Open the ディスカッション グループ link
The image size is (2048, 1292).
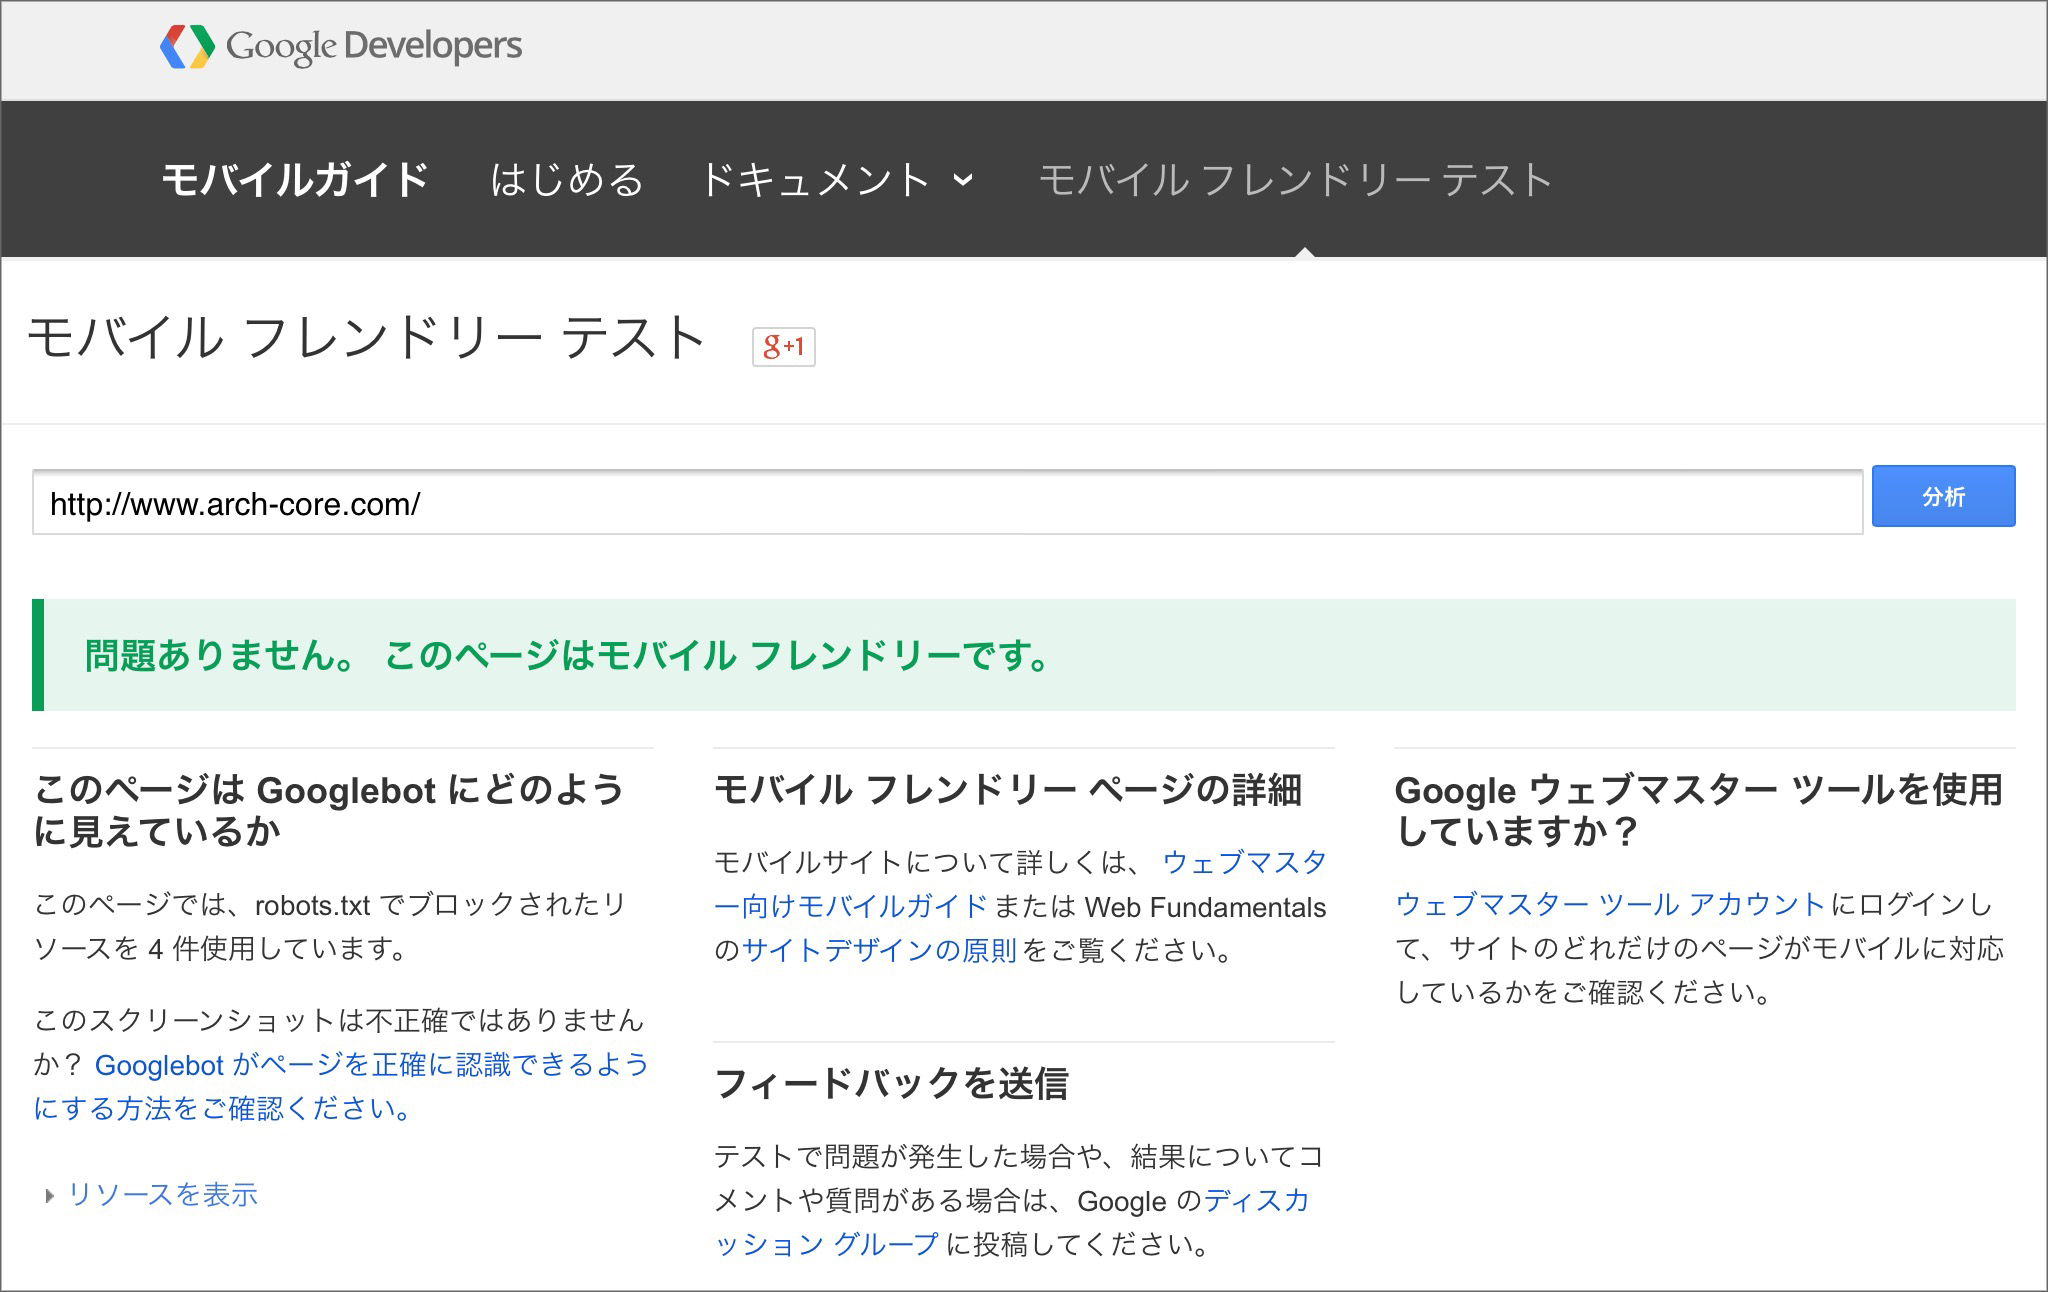pyautogui.click(x=1012, y=1222)
